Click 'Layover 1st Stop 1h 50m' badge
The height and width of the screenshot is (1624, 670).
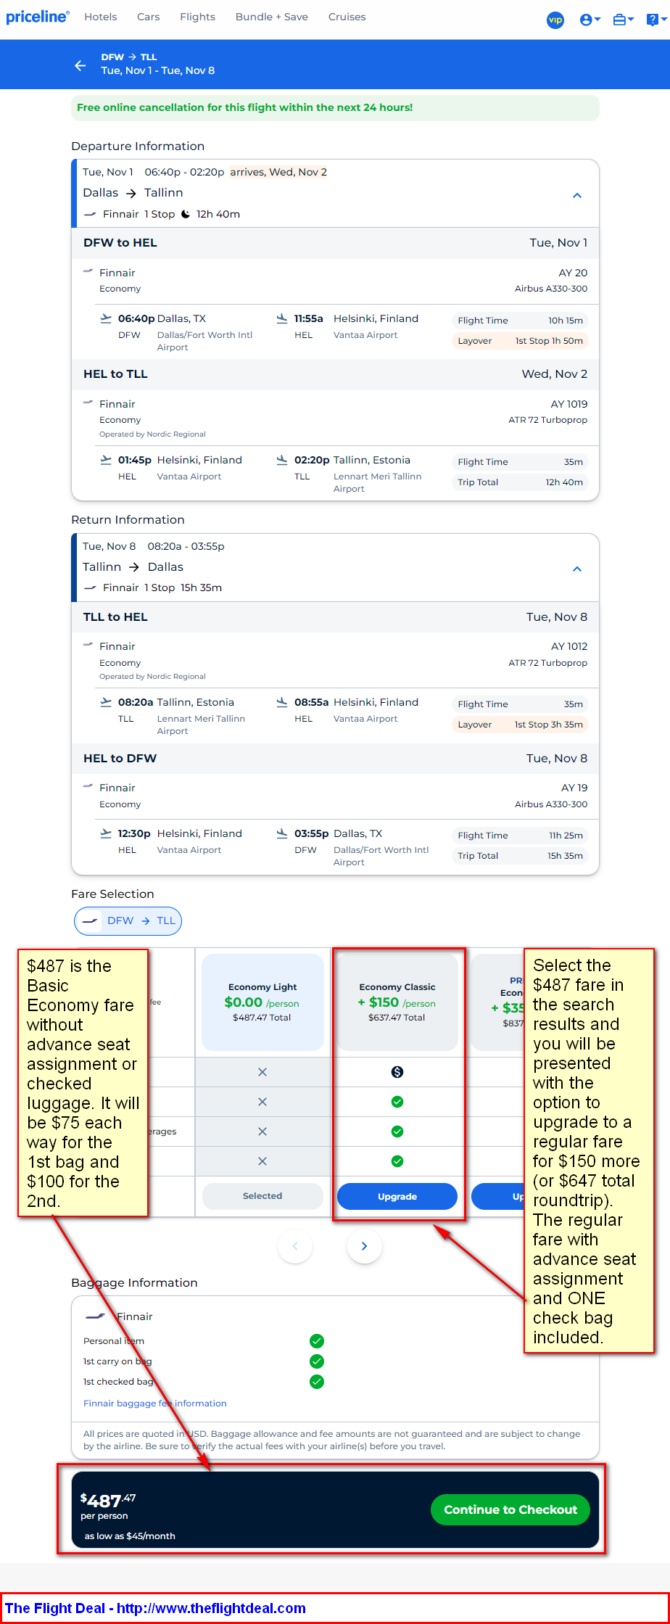pos(520,341)
